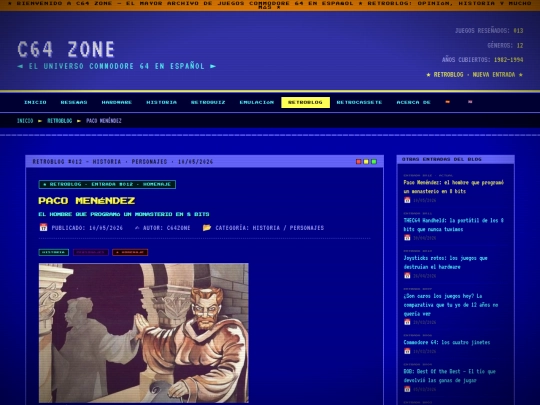540x405 pixels.
Task: Click the Retroblog Nueva Entrada header link
Action: 475,75
